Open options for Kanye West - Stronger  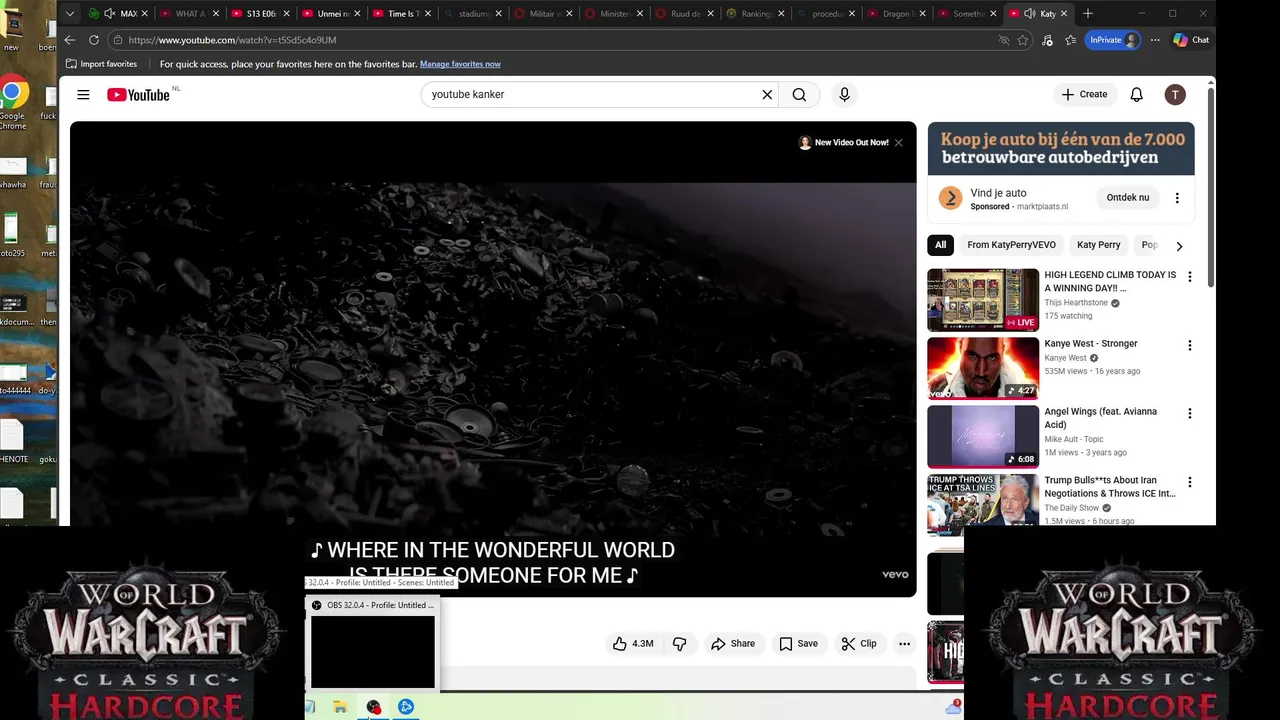point(1189,345)
